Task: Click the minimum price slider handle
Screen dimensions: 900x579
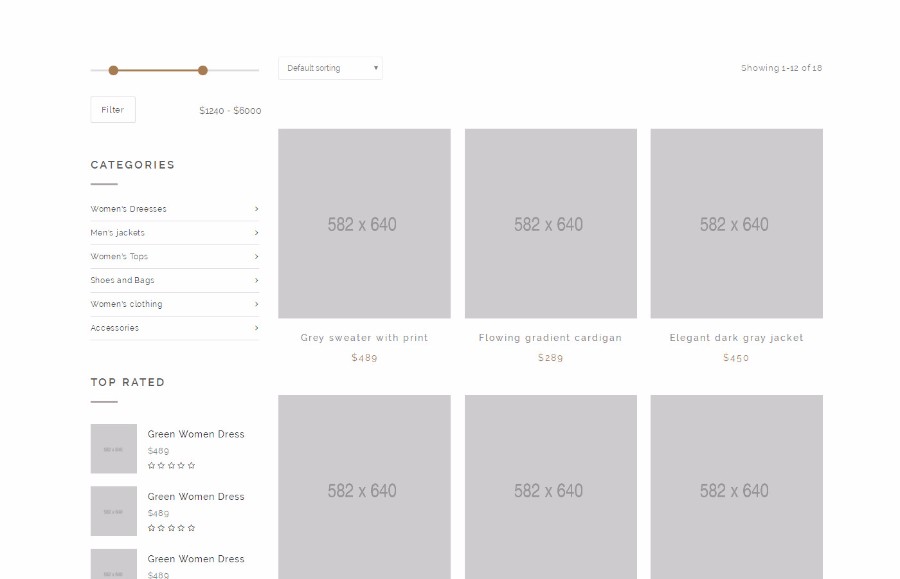Action: click(114, 71)
